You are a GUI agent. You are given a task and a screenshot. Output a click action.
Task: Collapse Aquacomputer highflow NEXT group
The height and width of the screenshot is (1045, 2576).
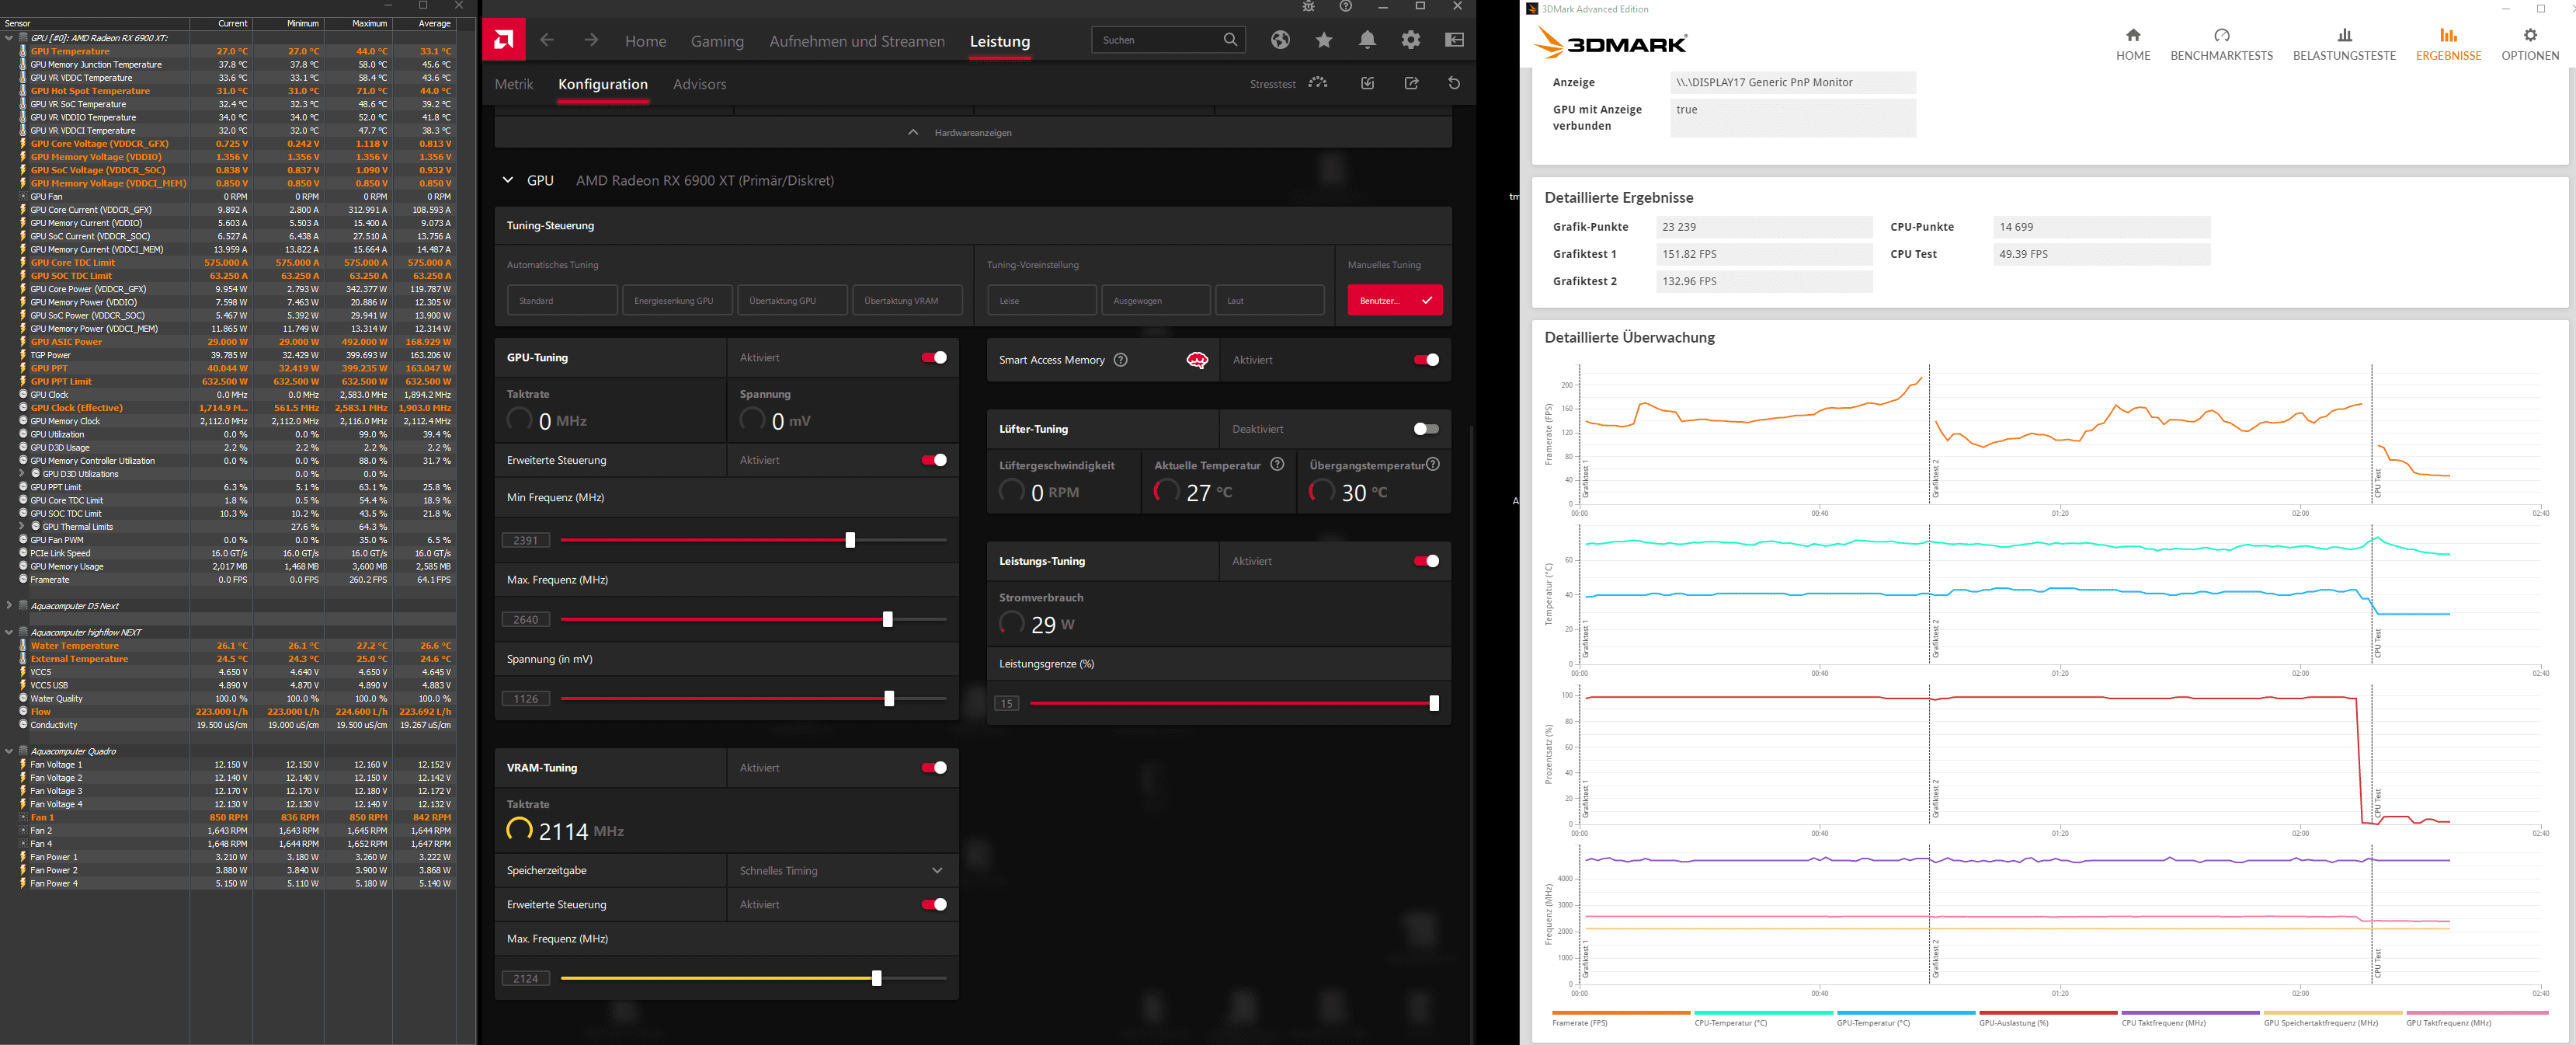coord(9,632)
